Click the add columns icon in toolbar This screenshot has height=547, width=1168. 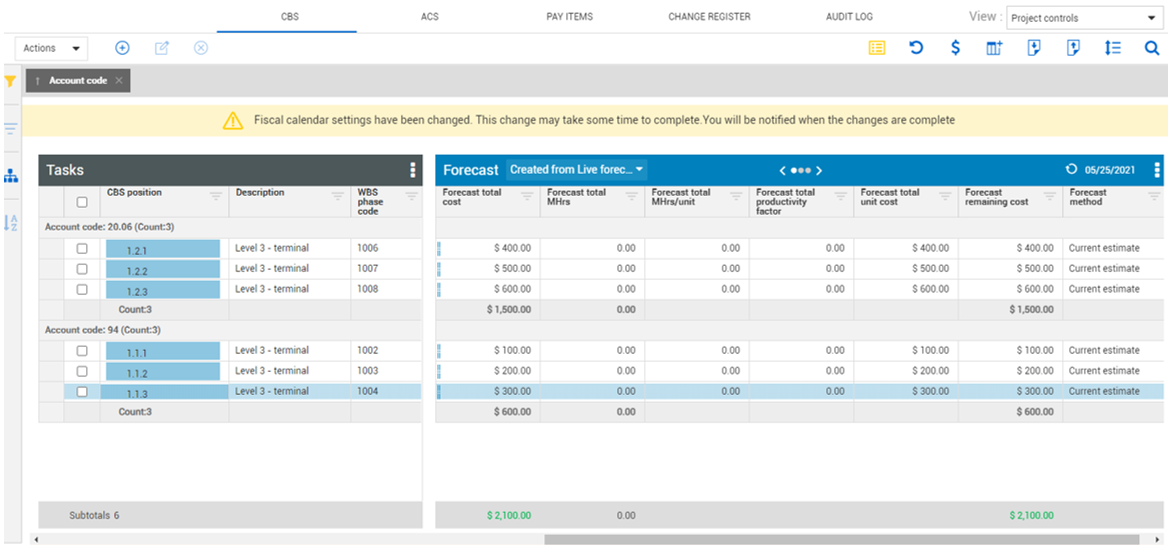(x=994, y=48)
